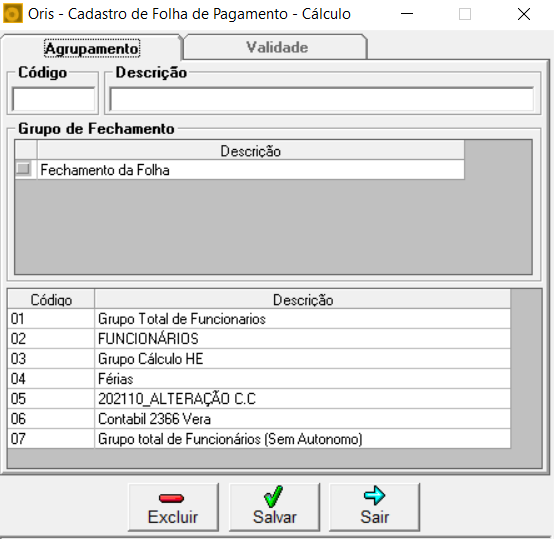Minimize the Oris window
554x539 pixels.
[407, 14]
